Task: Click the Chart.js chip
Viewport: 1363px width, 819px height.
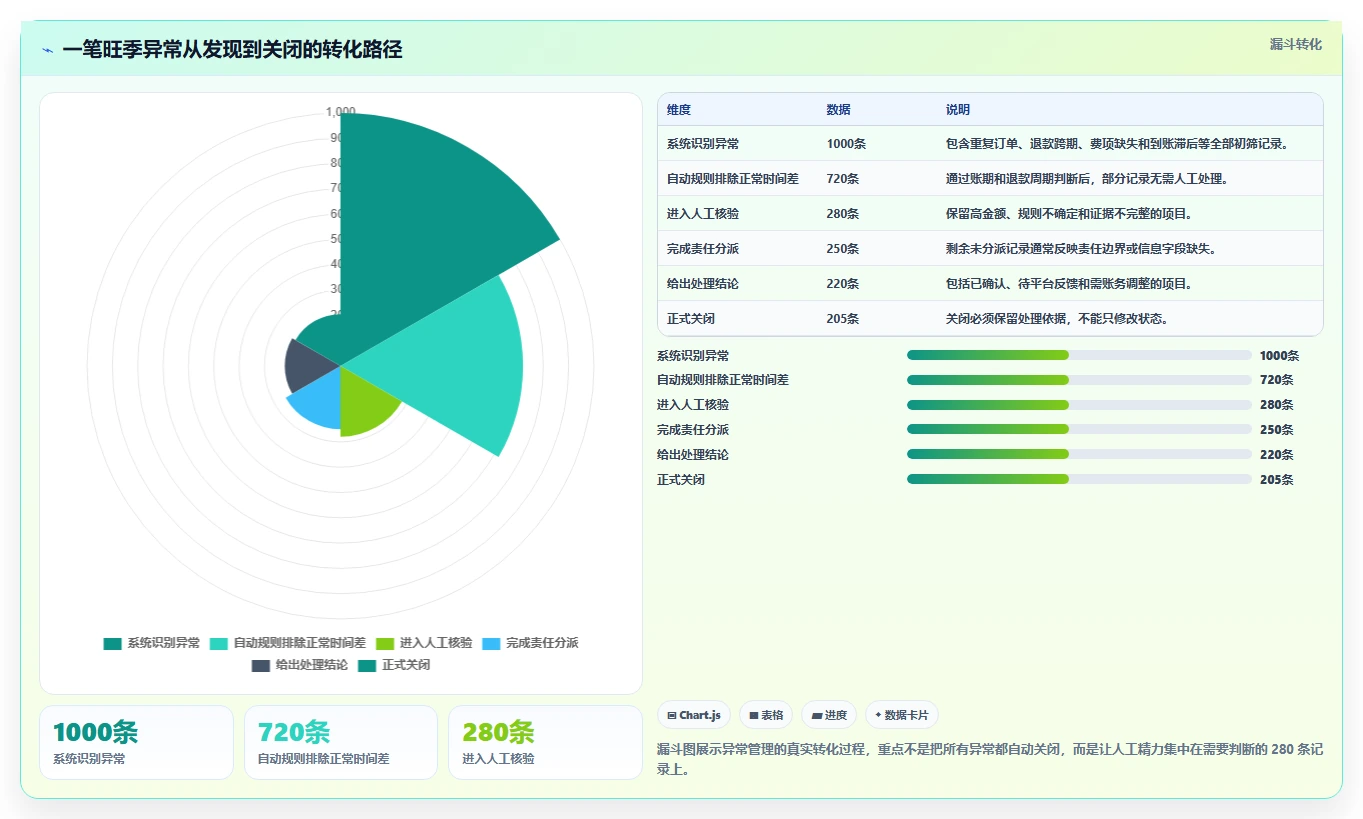Action: [x=694, y=715]
